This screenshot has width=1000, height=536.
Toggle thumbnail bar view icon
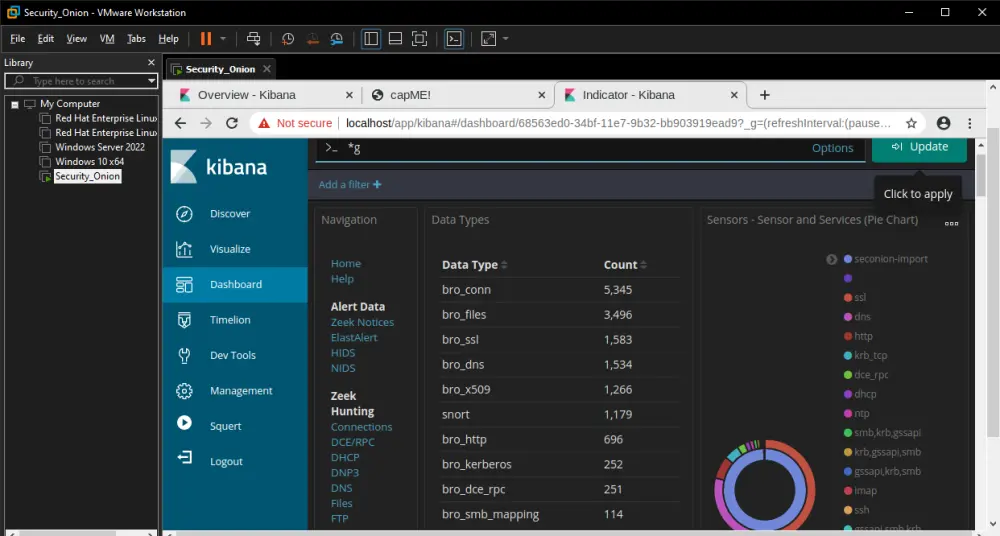[395, 39]
